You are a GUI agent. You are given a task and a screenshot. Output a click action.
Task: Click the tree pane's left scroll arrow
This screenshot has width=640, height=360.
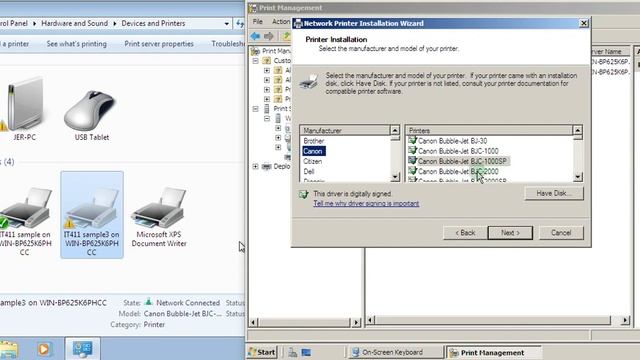(253, 322)
